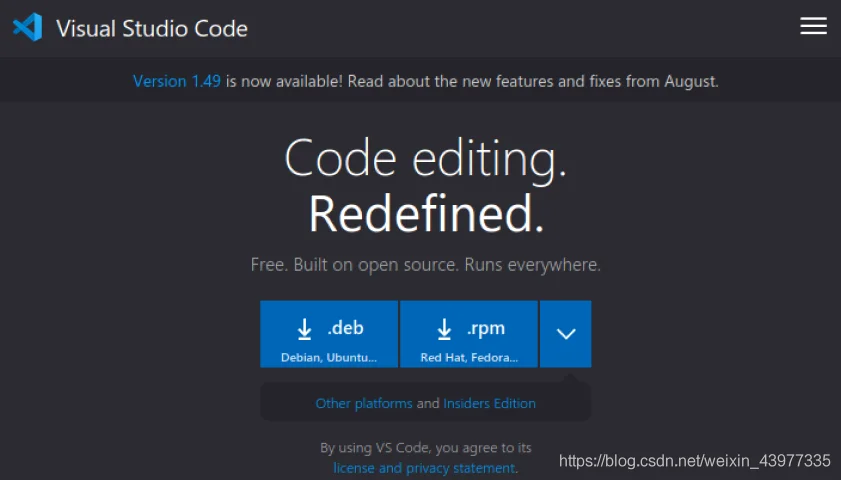Click the Visual Studio Code logo icon
Image resolution: width=841 pixels, height=480 pixels.
pos(28,27)
